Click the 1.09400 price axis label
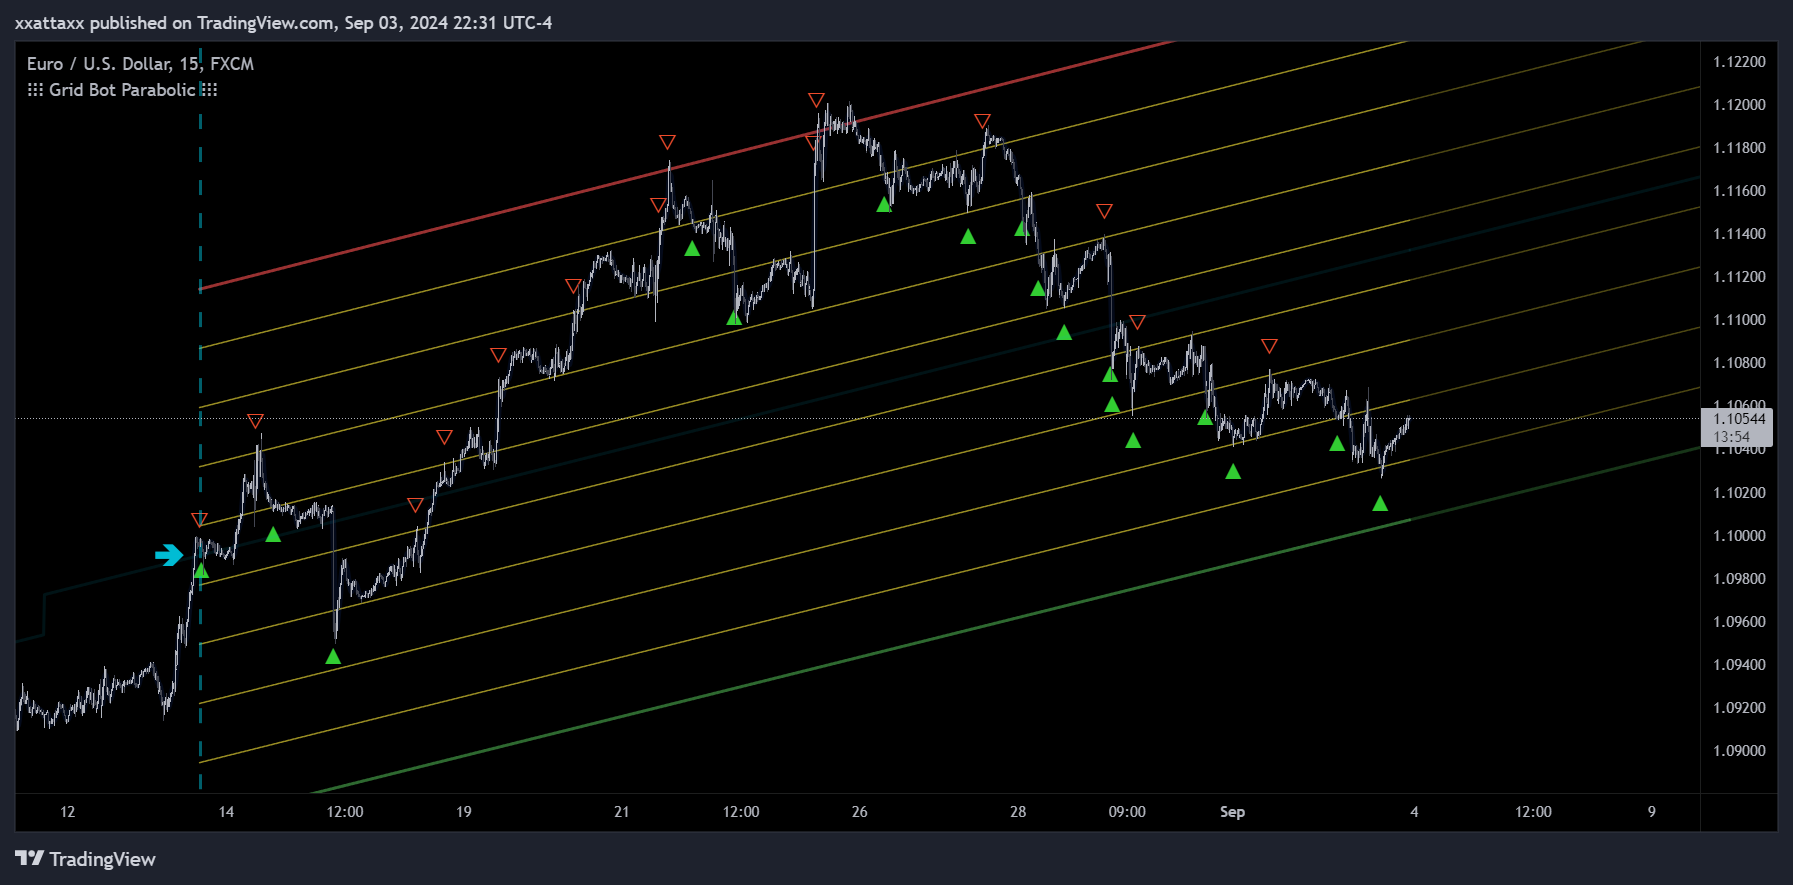Screen dimensions: 1793x885 point(1739,665)
